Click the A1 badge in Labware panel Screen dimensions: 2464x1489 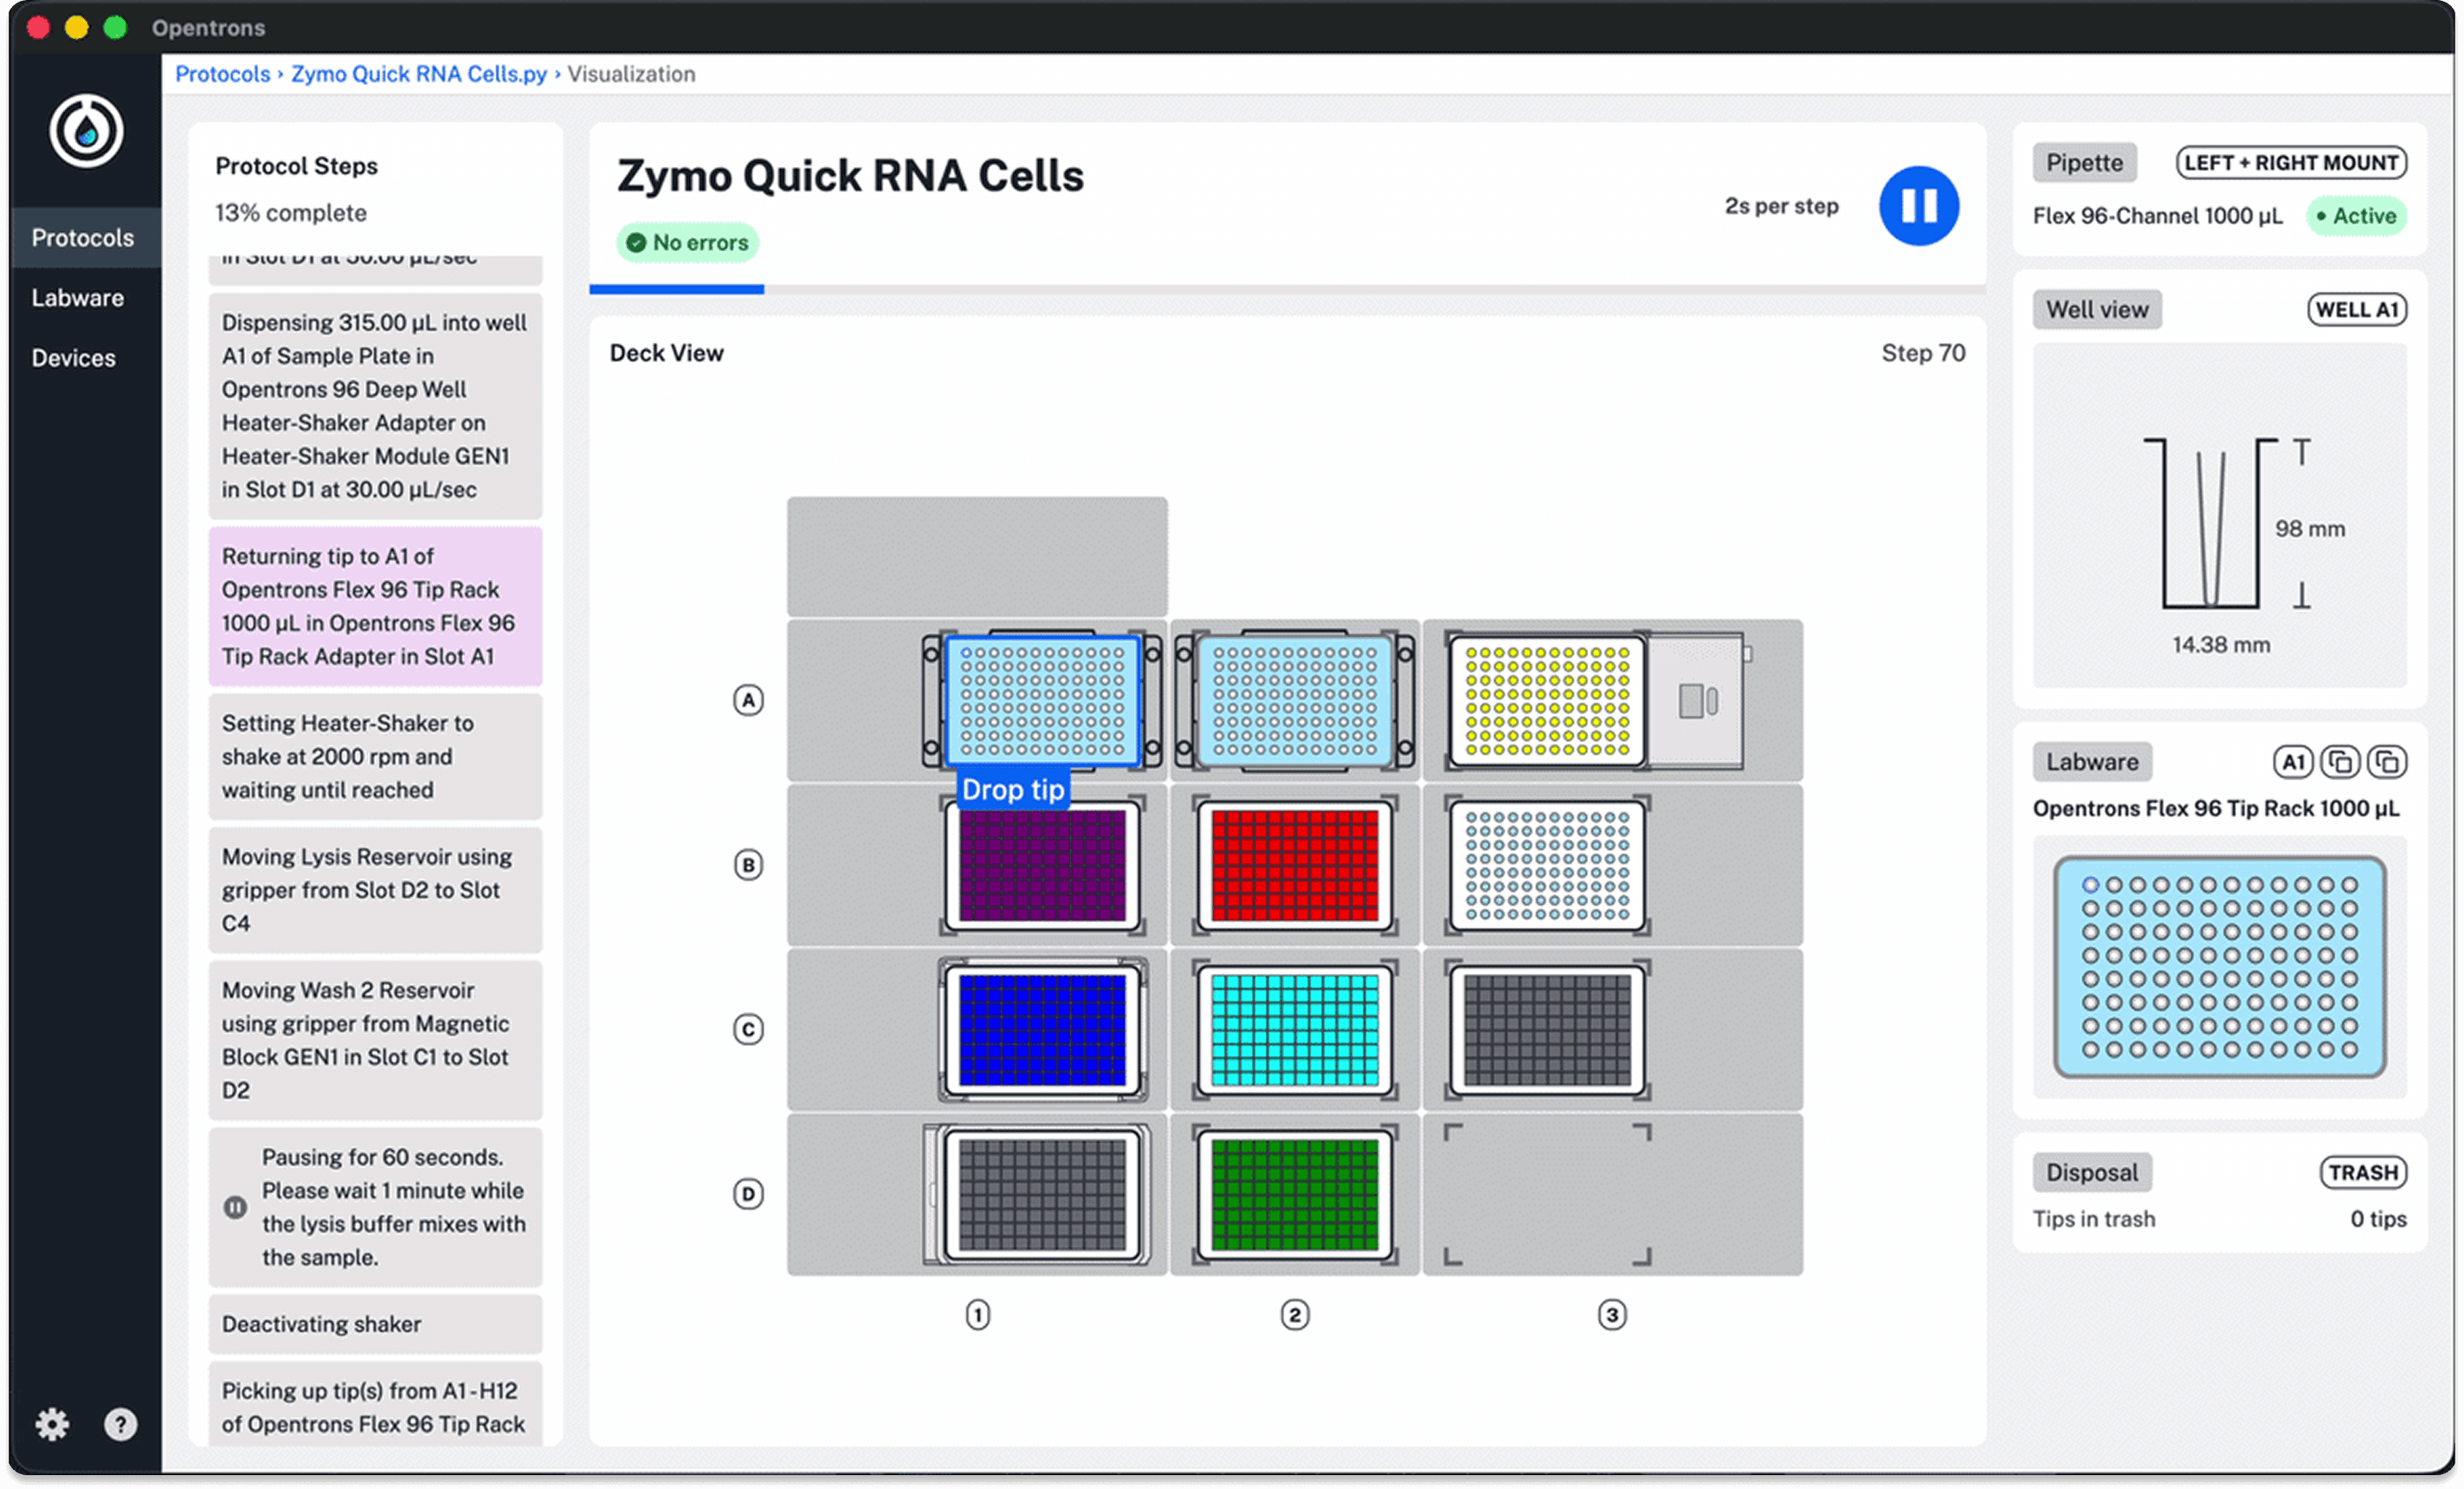[x=2292, y=762]
